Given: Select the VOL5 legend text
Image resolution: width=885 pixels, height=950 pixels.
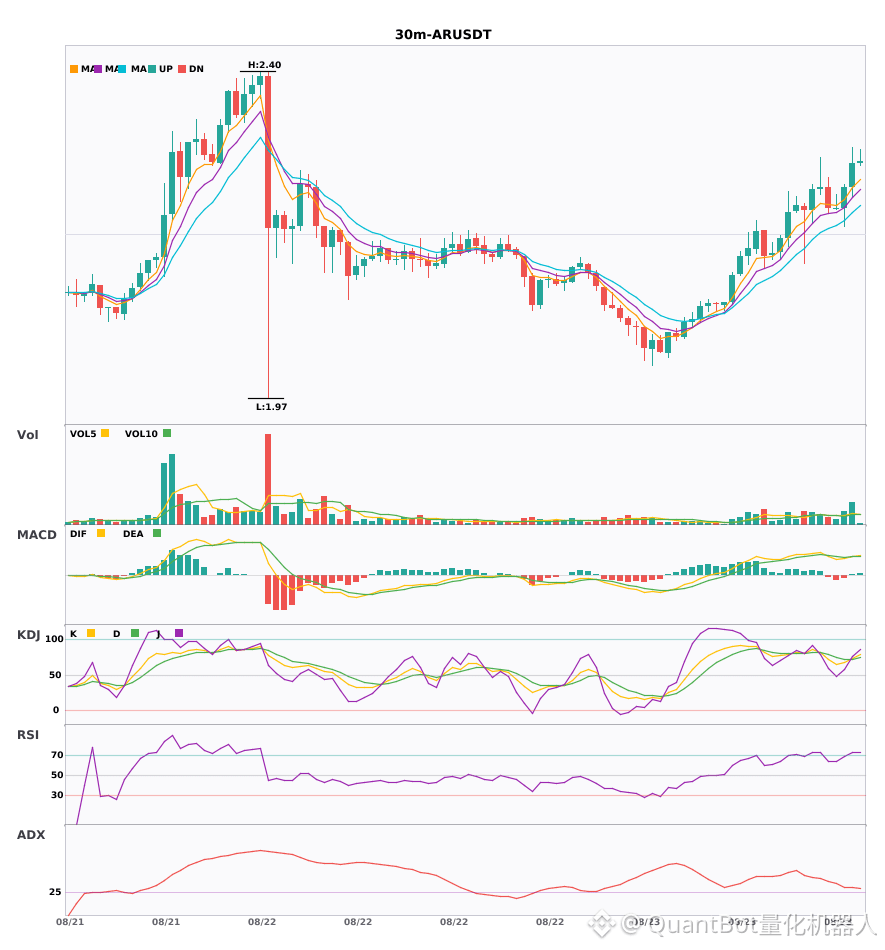Looking at the screenshot, I should [83, 434].
